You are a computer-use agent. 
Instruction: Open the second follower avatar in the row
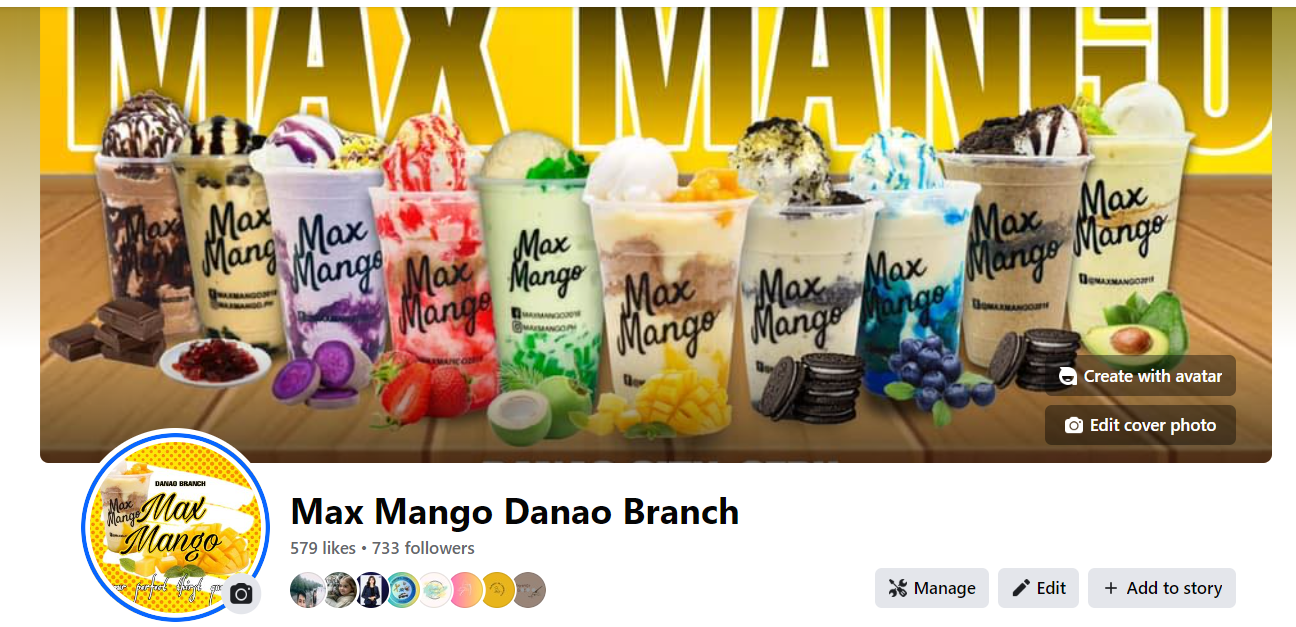pyautogui.click(x=339, y=590)
